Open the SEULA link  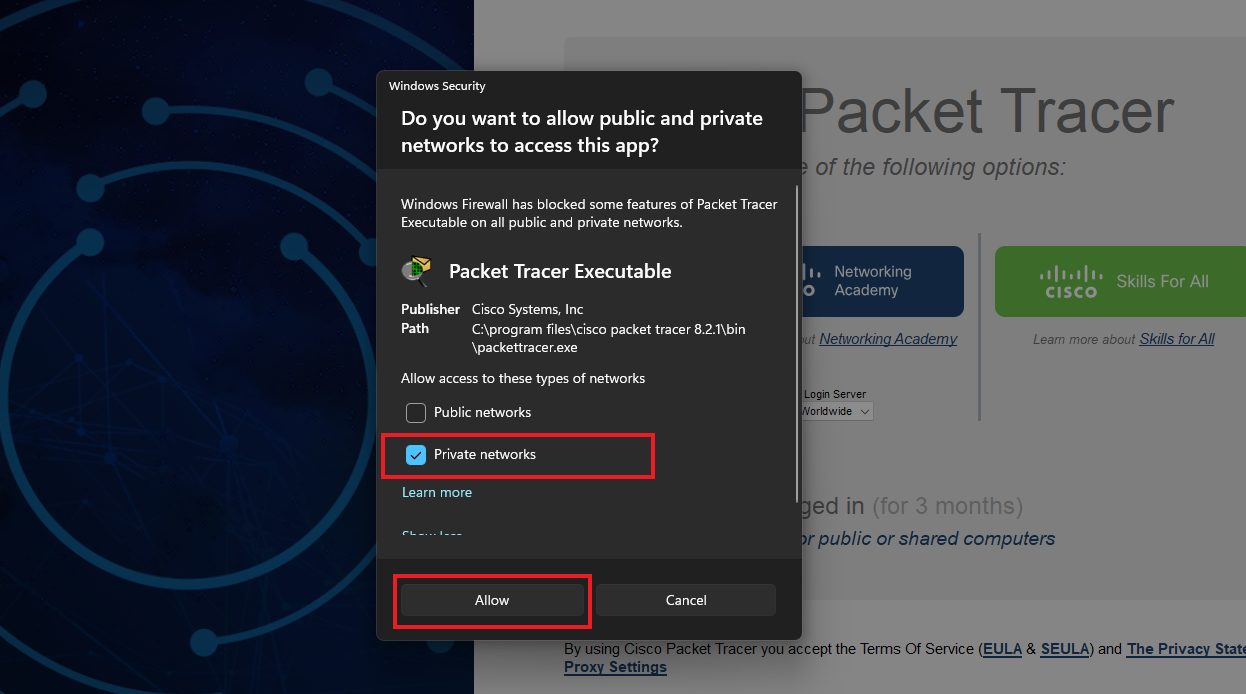pos(1064,649)
